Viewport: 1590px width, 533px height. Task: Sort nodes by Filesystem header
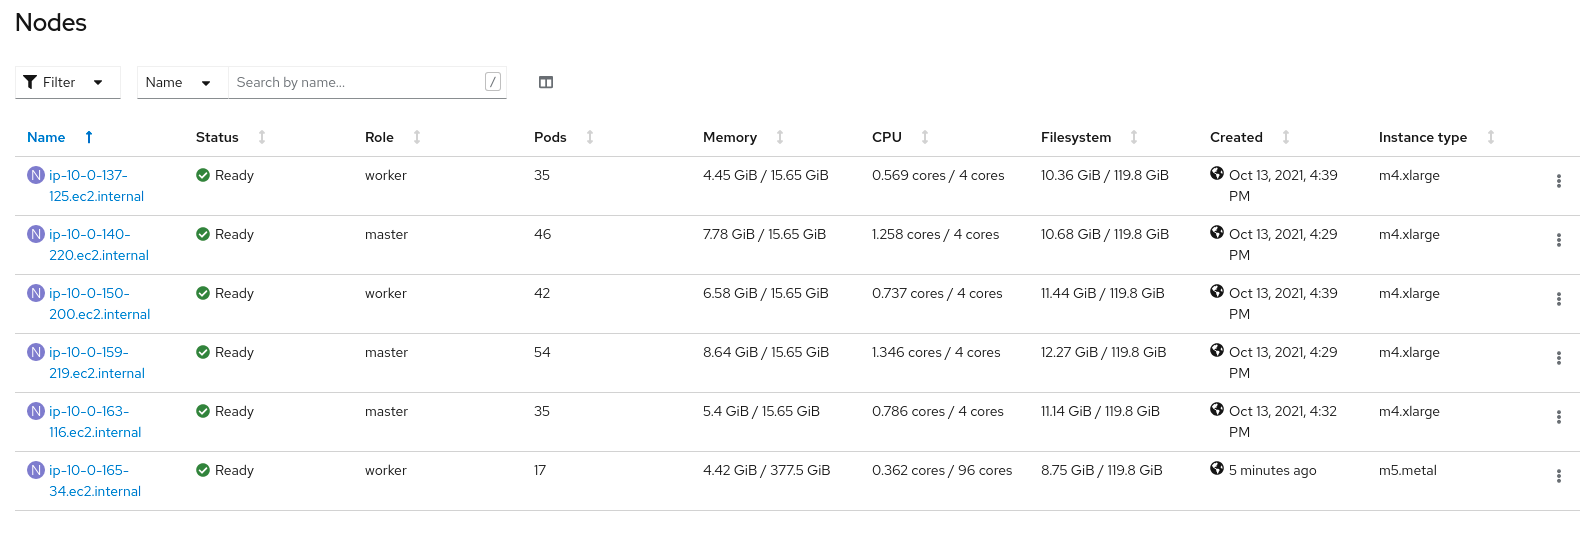1076,137
